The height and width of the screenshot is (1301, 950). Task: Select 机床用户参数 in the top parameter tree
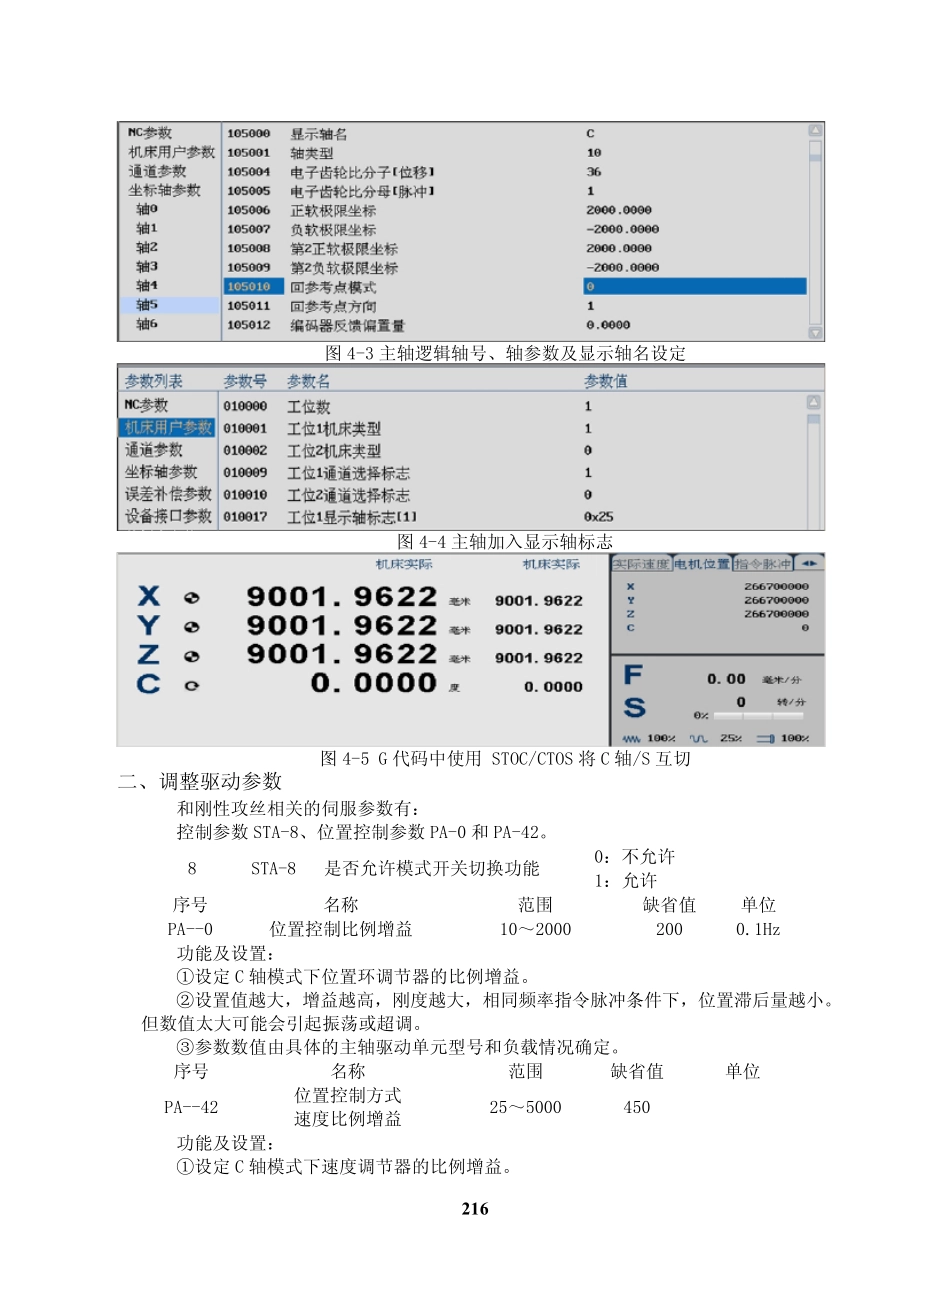pyautogui.click(x=171, y=152)
